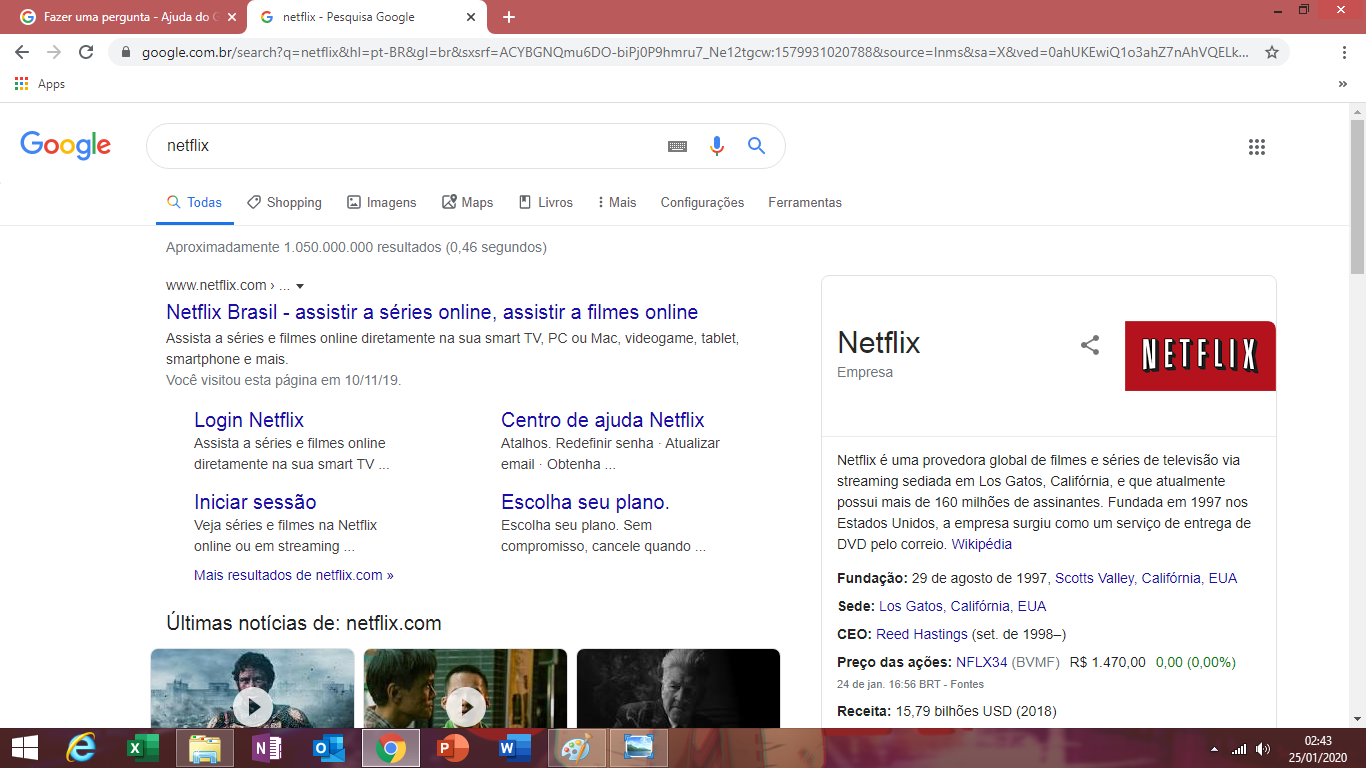Switch to the Maps tab
This screenshot has height=776, width=1366.
pos(467,202)
